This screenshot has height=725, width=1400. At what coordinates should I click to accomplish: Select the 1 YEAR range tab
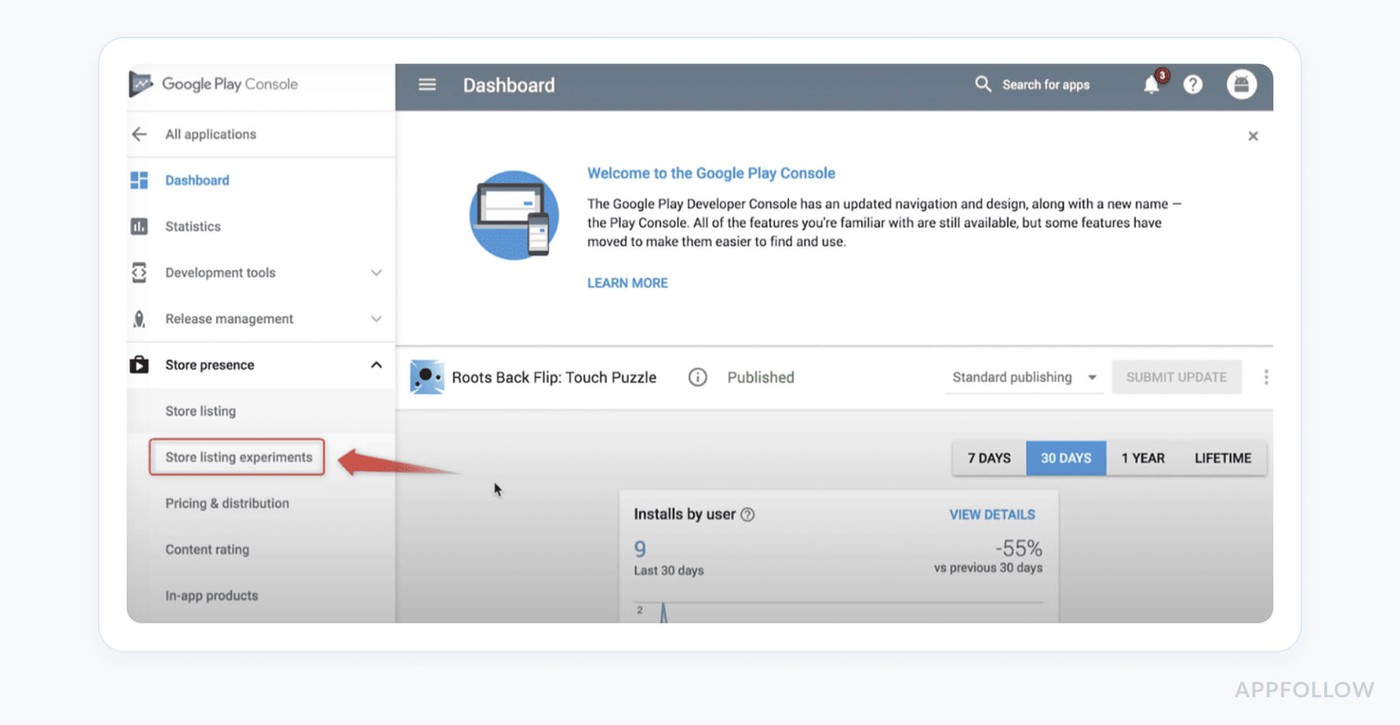[x=1143, y=458]
